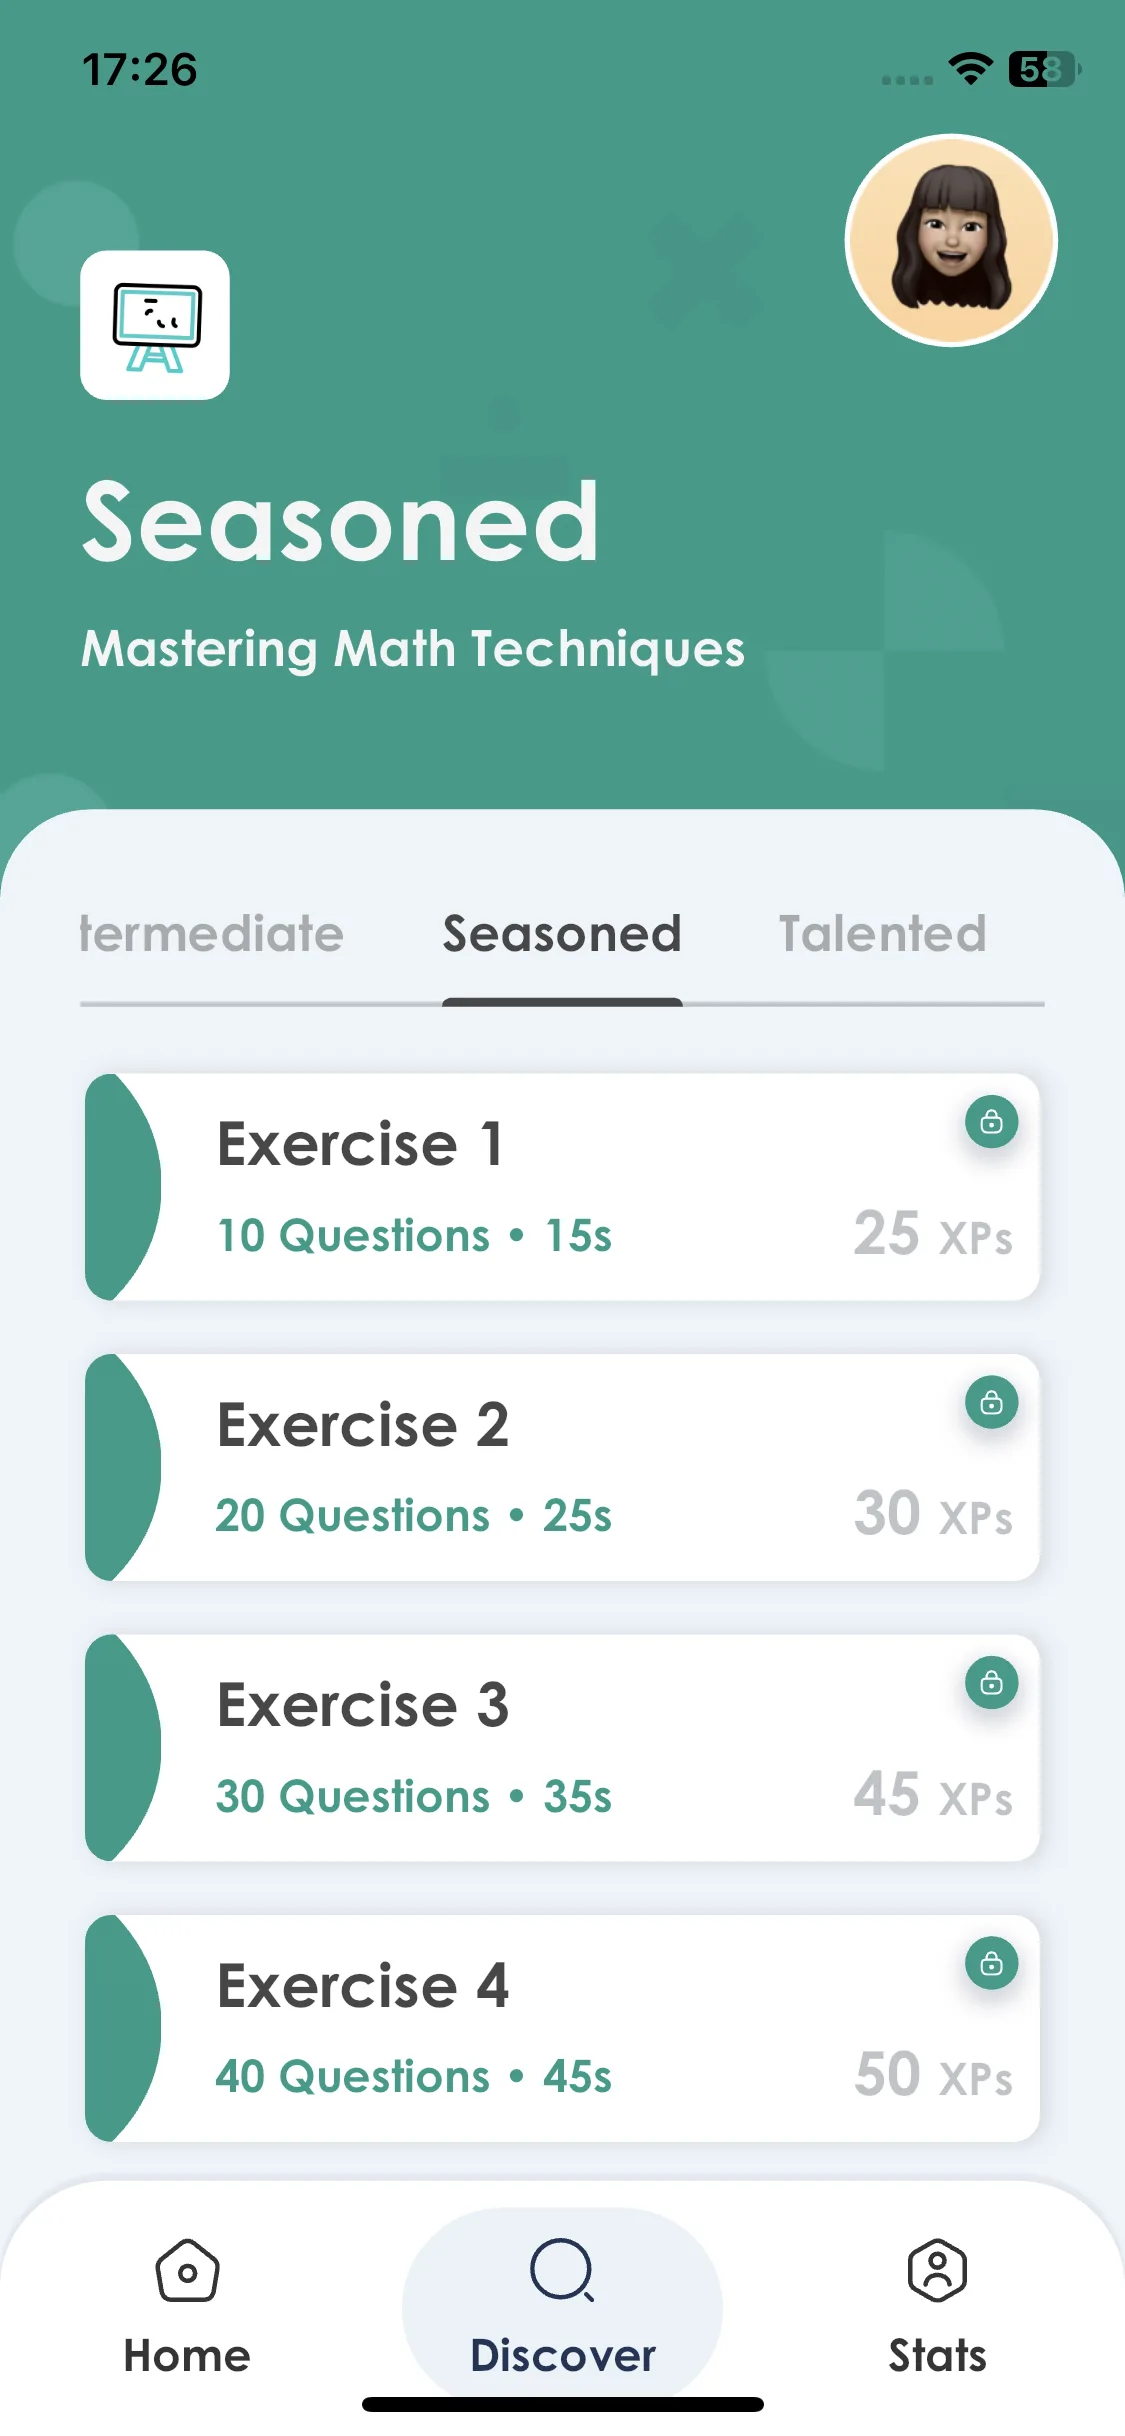The image size is (1125, 2436).
Task: Select the Seasoned tab
Action: coord(562,934)
